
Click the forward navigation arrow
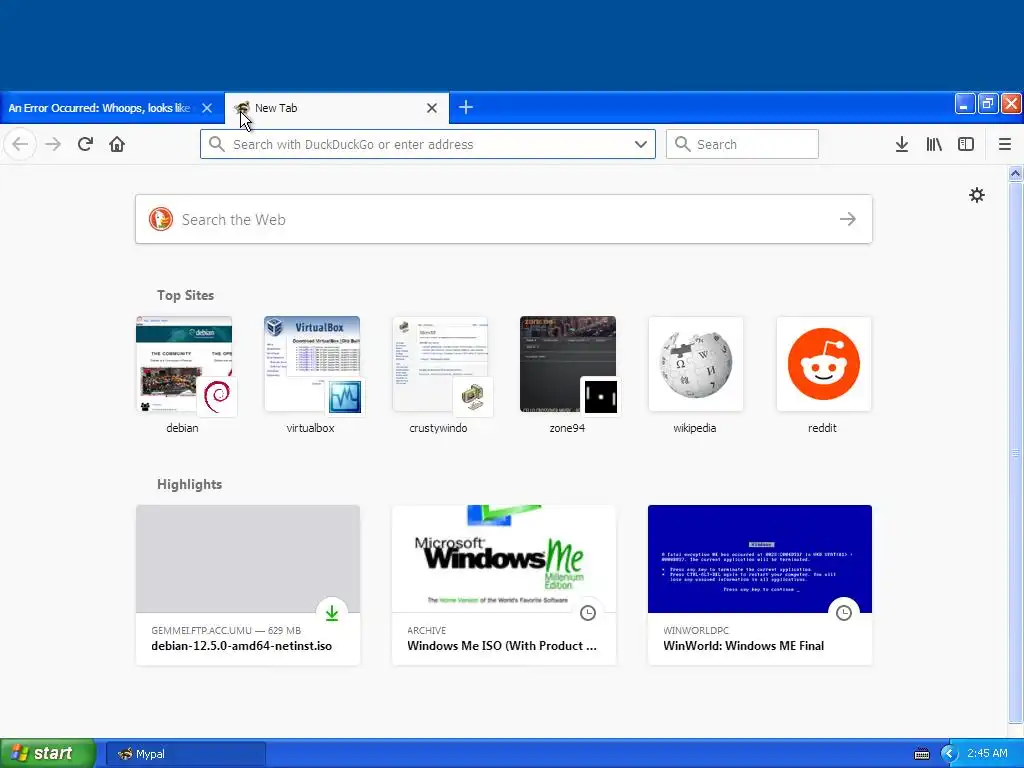point(53,144)
